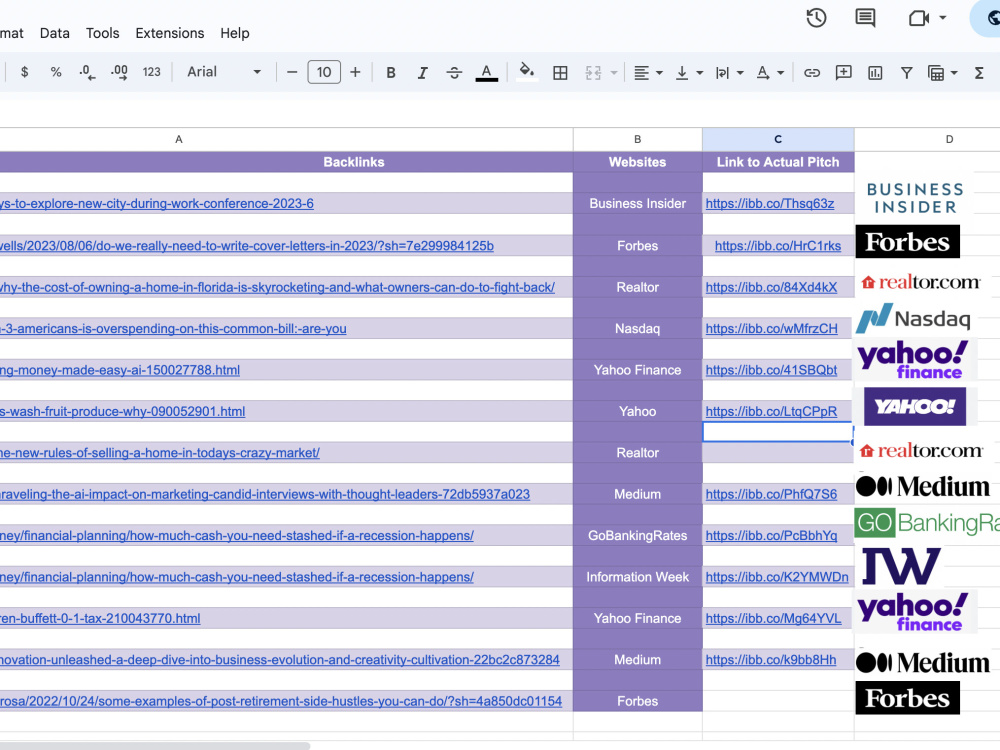Decrease decimal places icon
1000x750 pixels.
point(87,72)
